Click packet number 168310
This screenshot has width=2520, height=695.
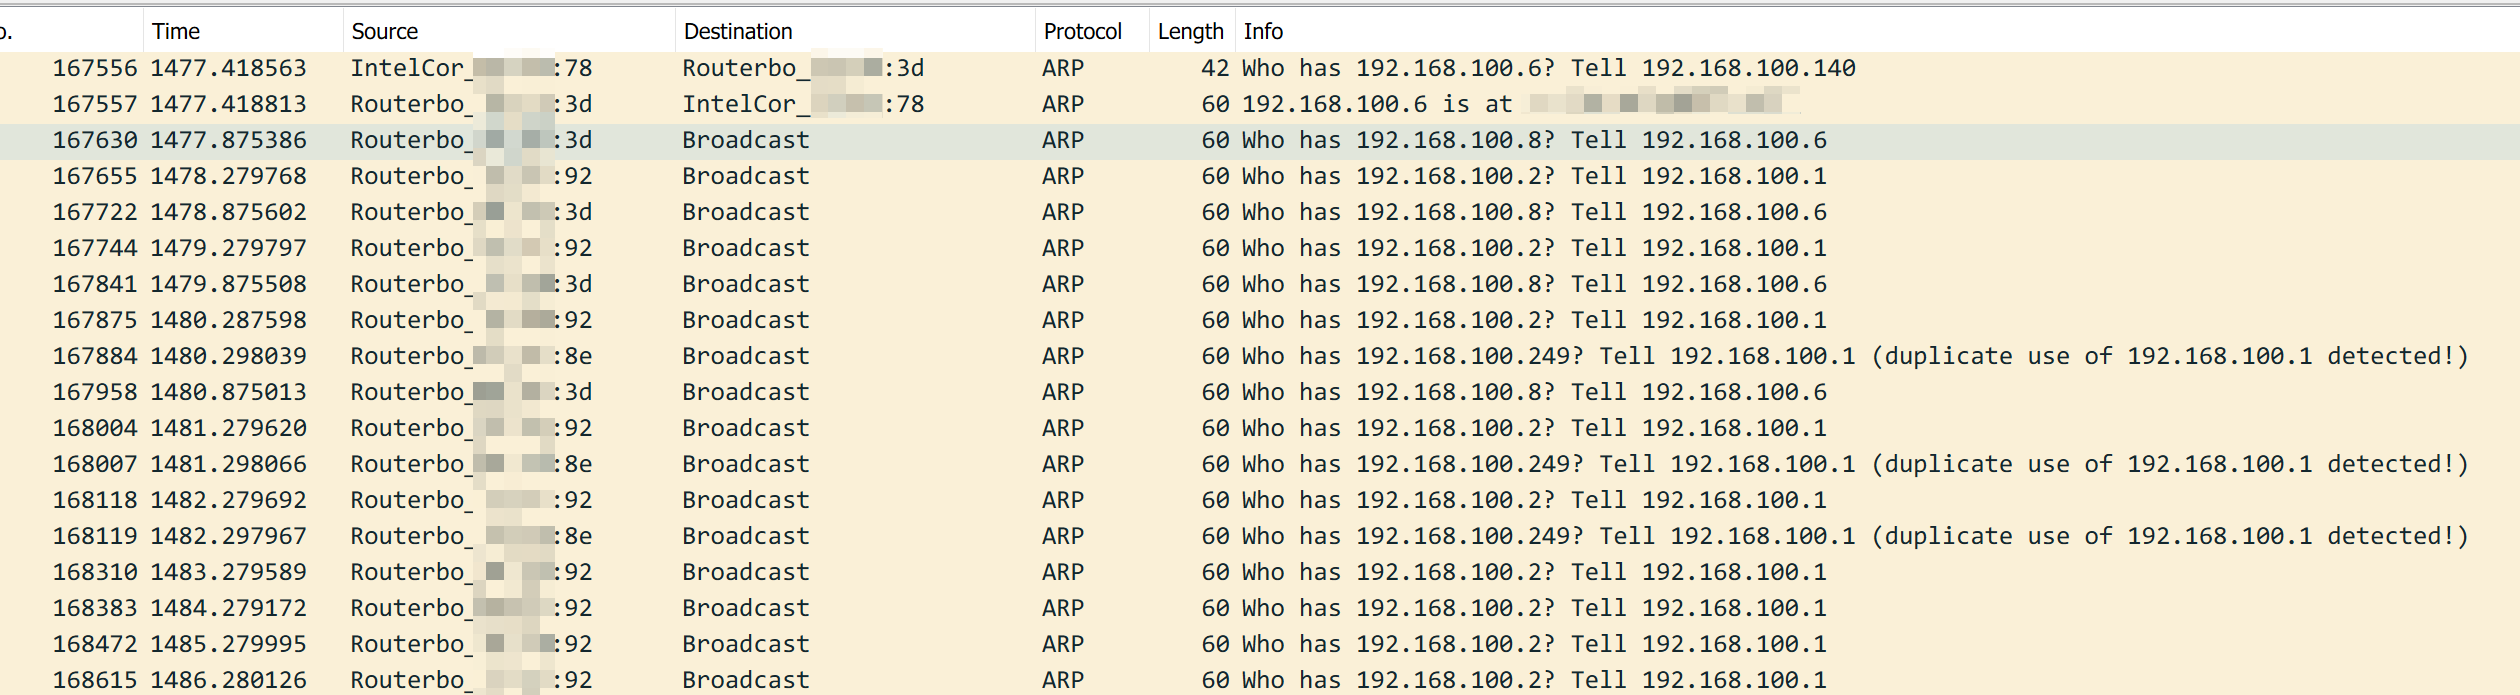click(95, 572)
